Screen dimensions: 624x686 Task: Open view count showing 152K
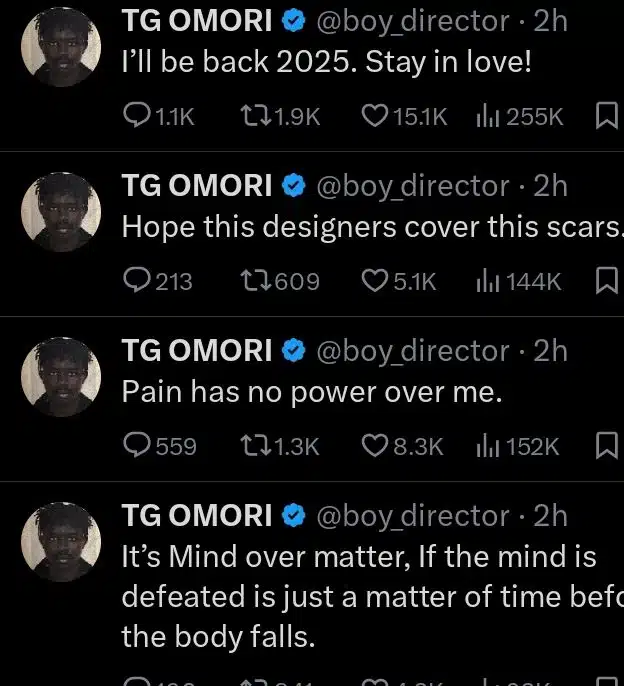coord(487,446)
